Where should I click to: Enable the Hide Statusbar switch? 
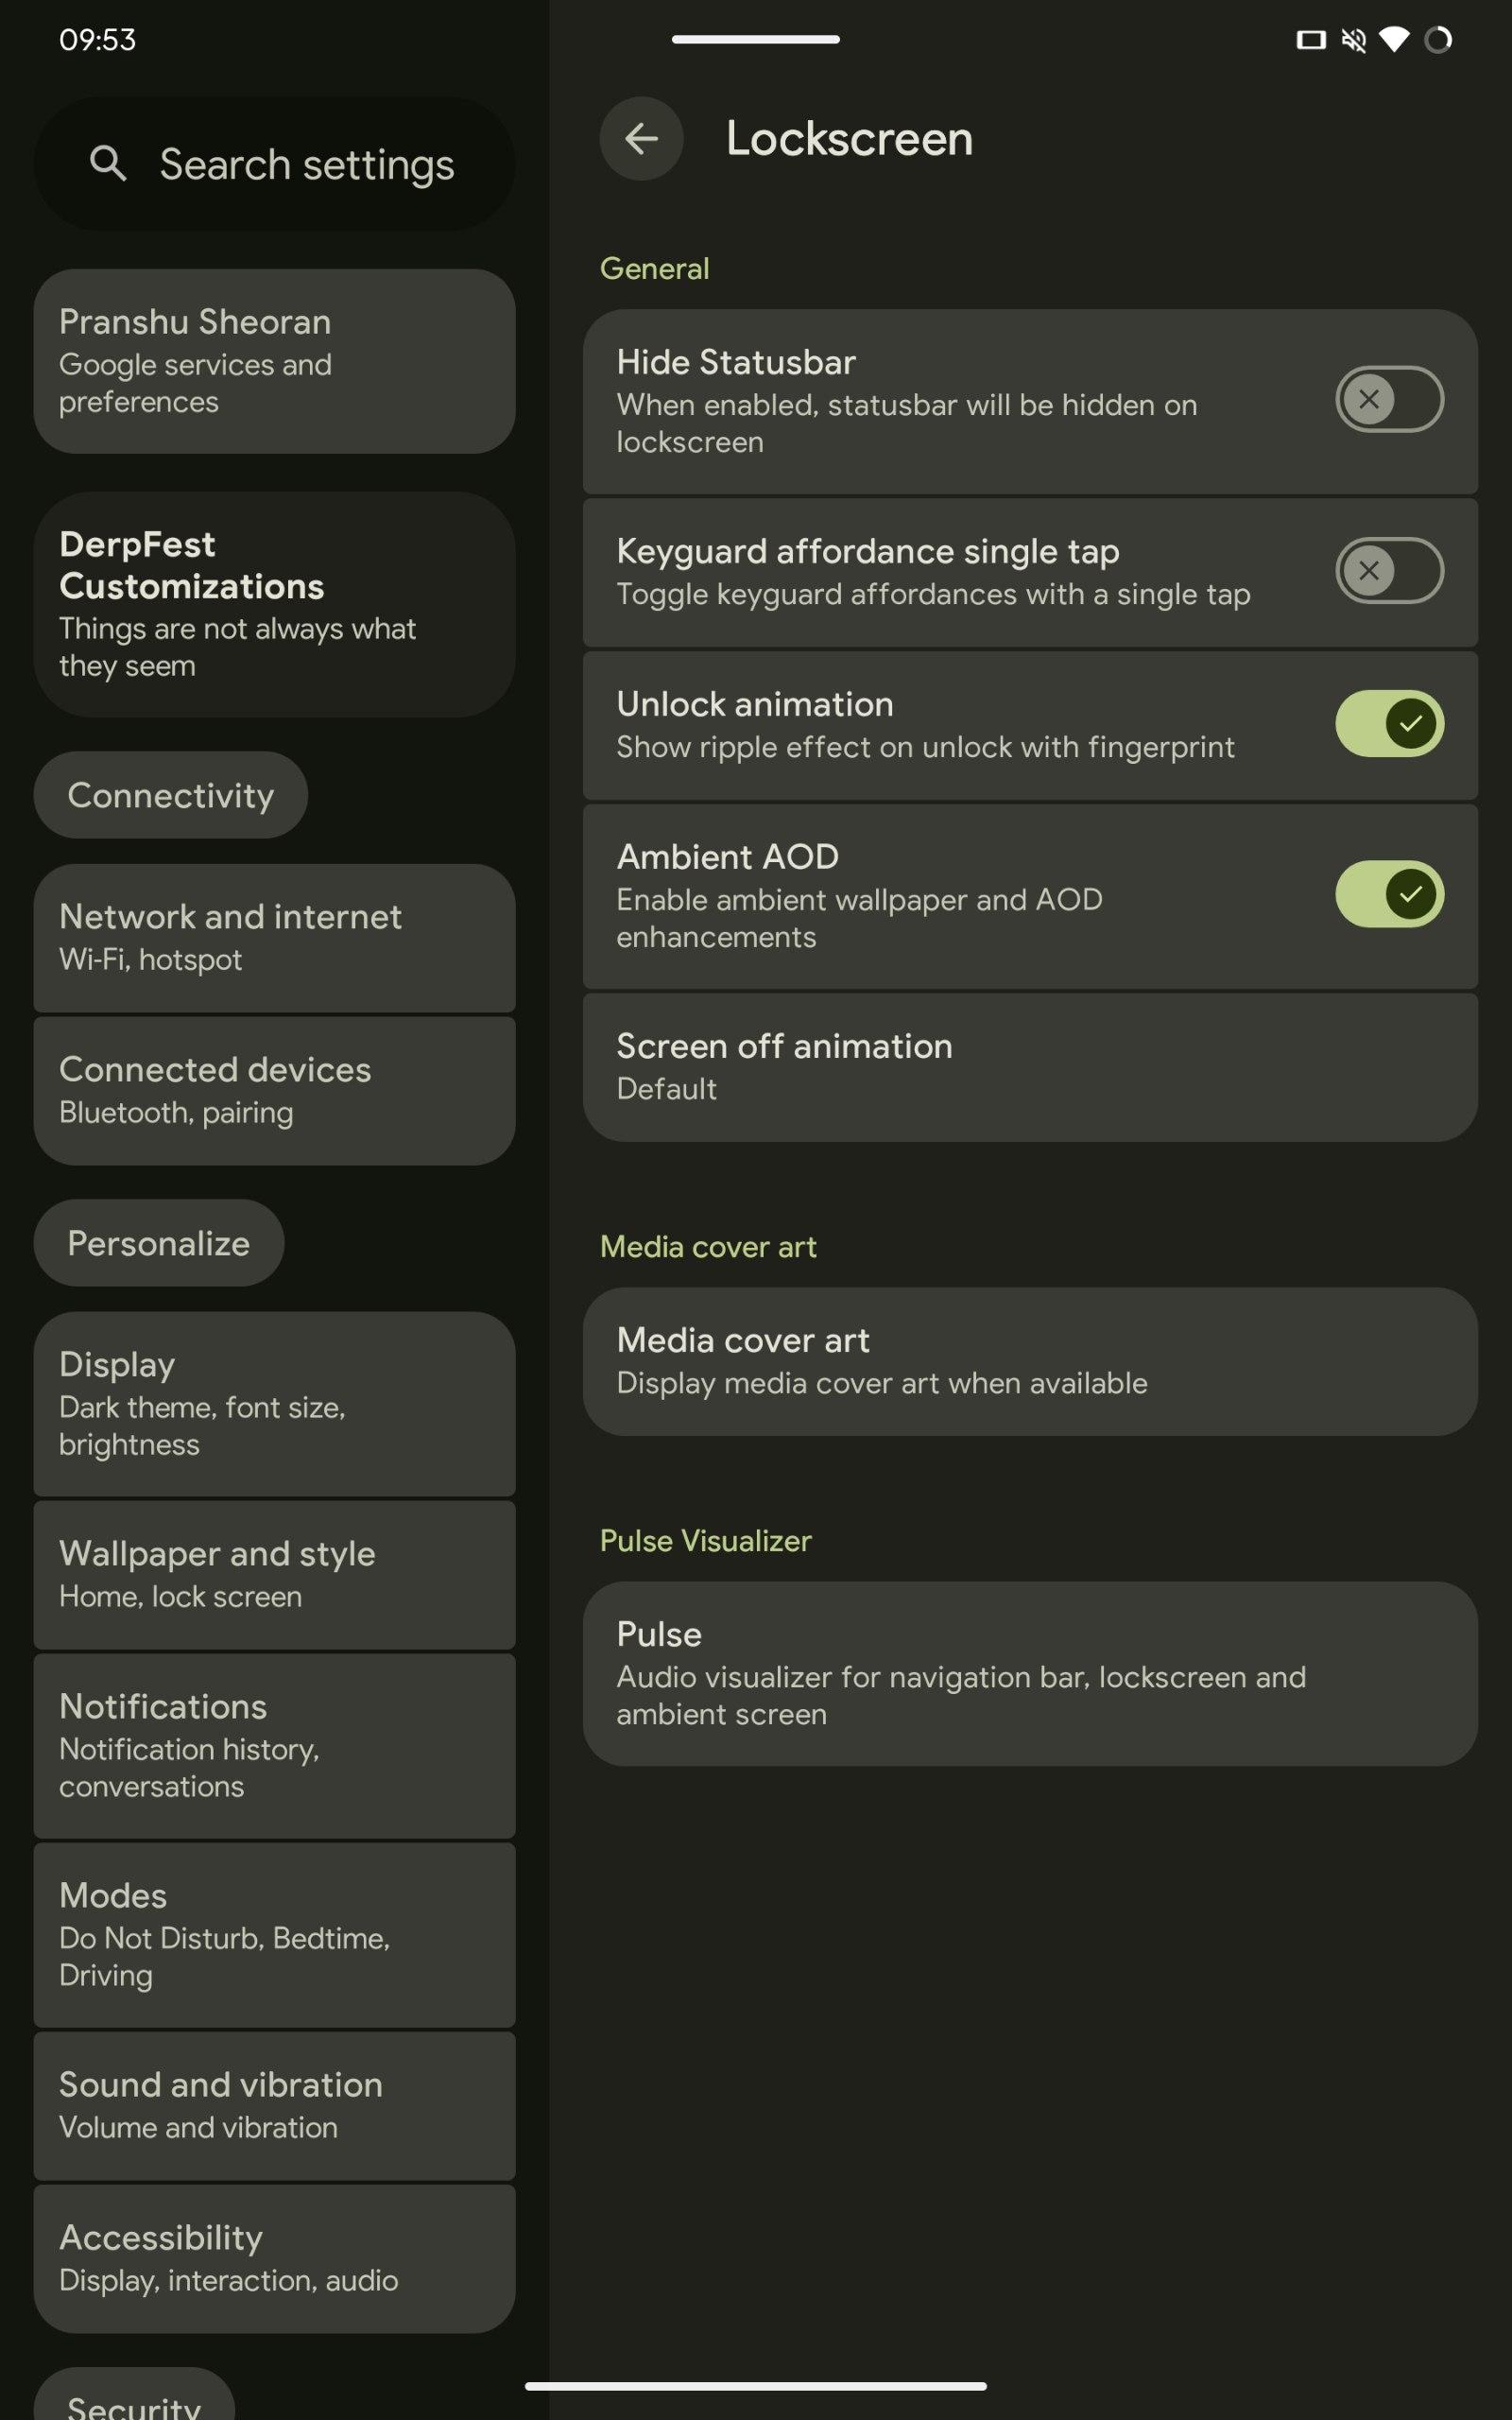pyautogui.click(x=1388, y=399)
